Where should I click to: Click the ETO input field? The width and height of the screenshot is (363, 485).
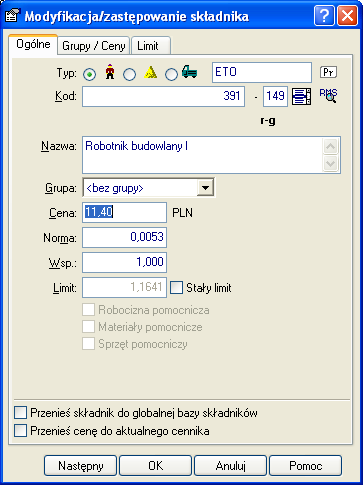pos(262,72)
